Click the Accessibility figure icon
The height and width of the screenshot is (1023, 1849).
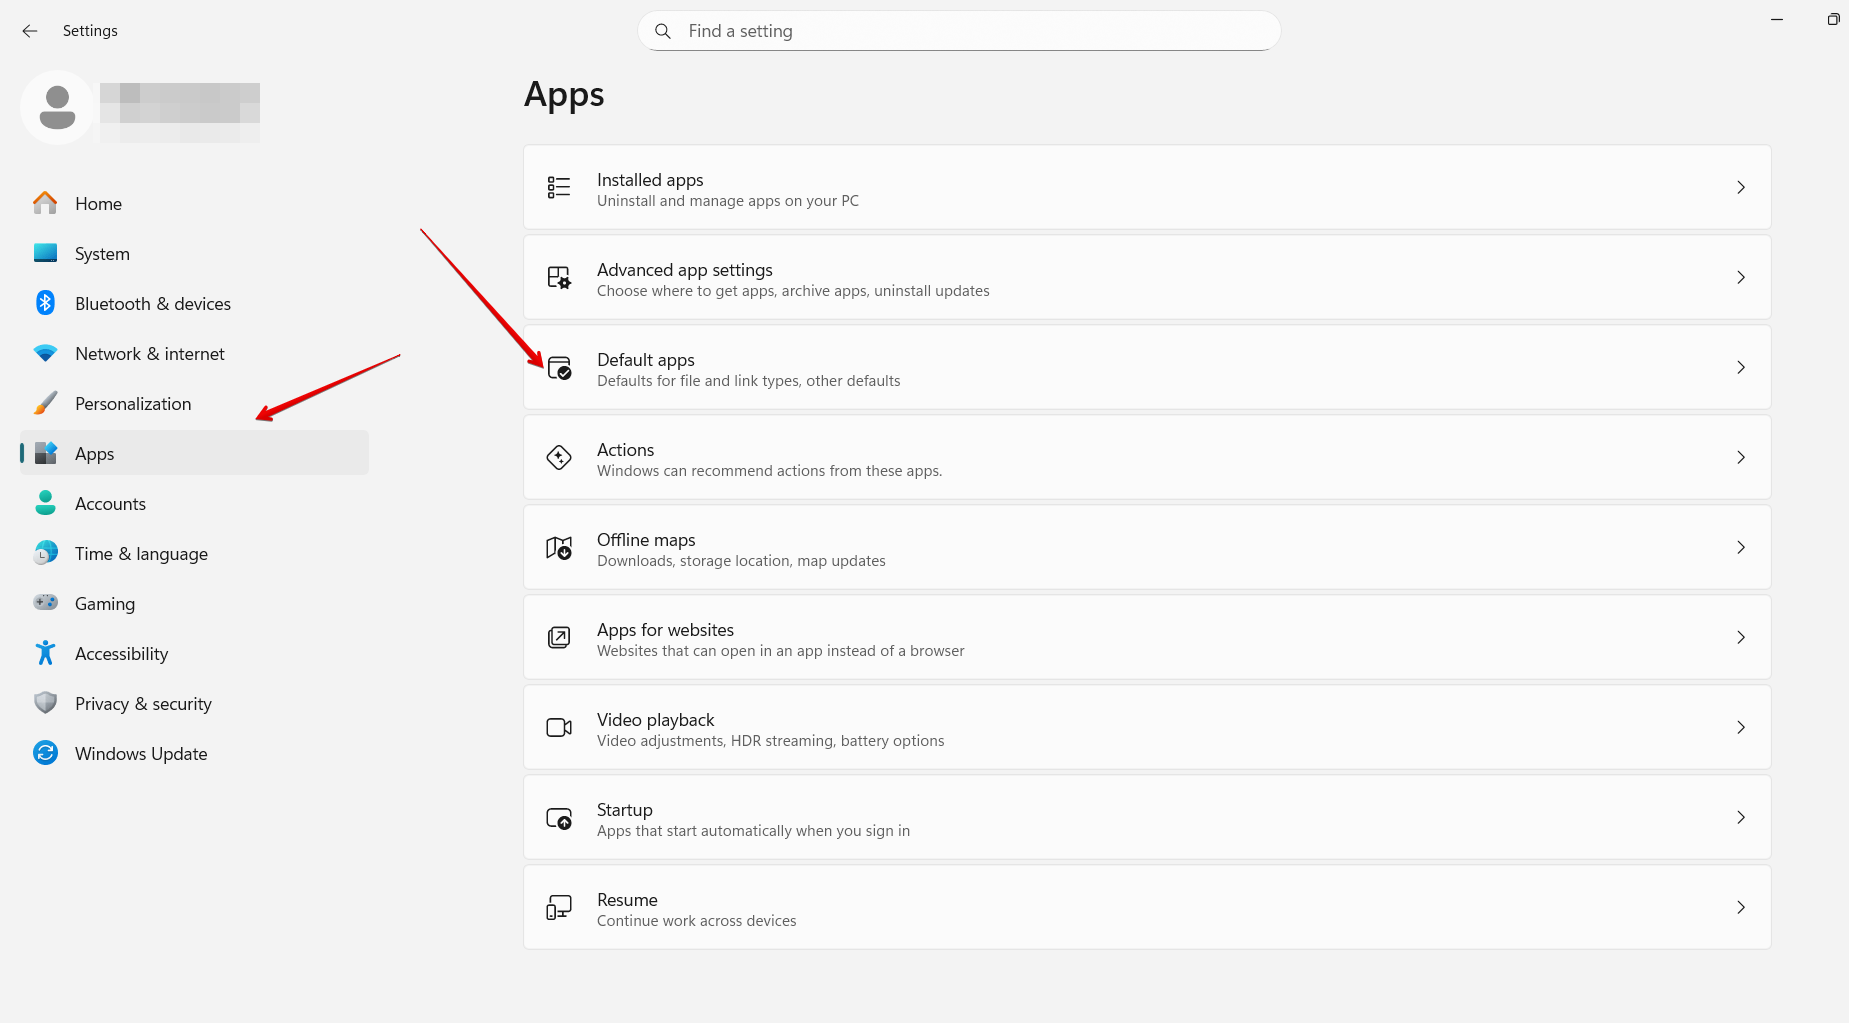(x=45, y=653)
